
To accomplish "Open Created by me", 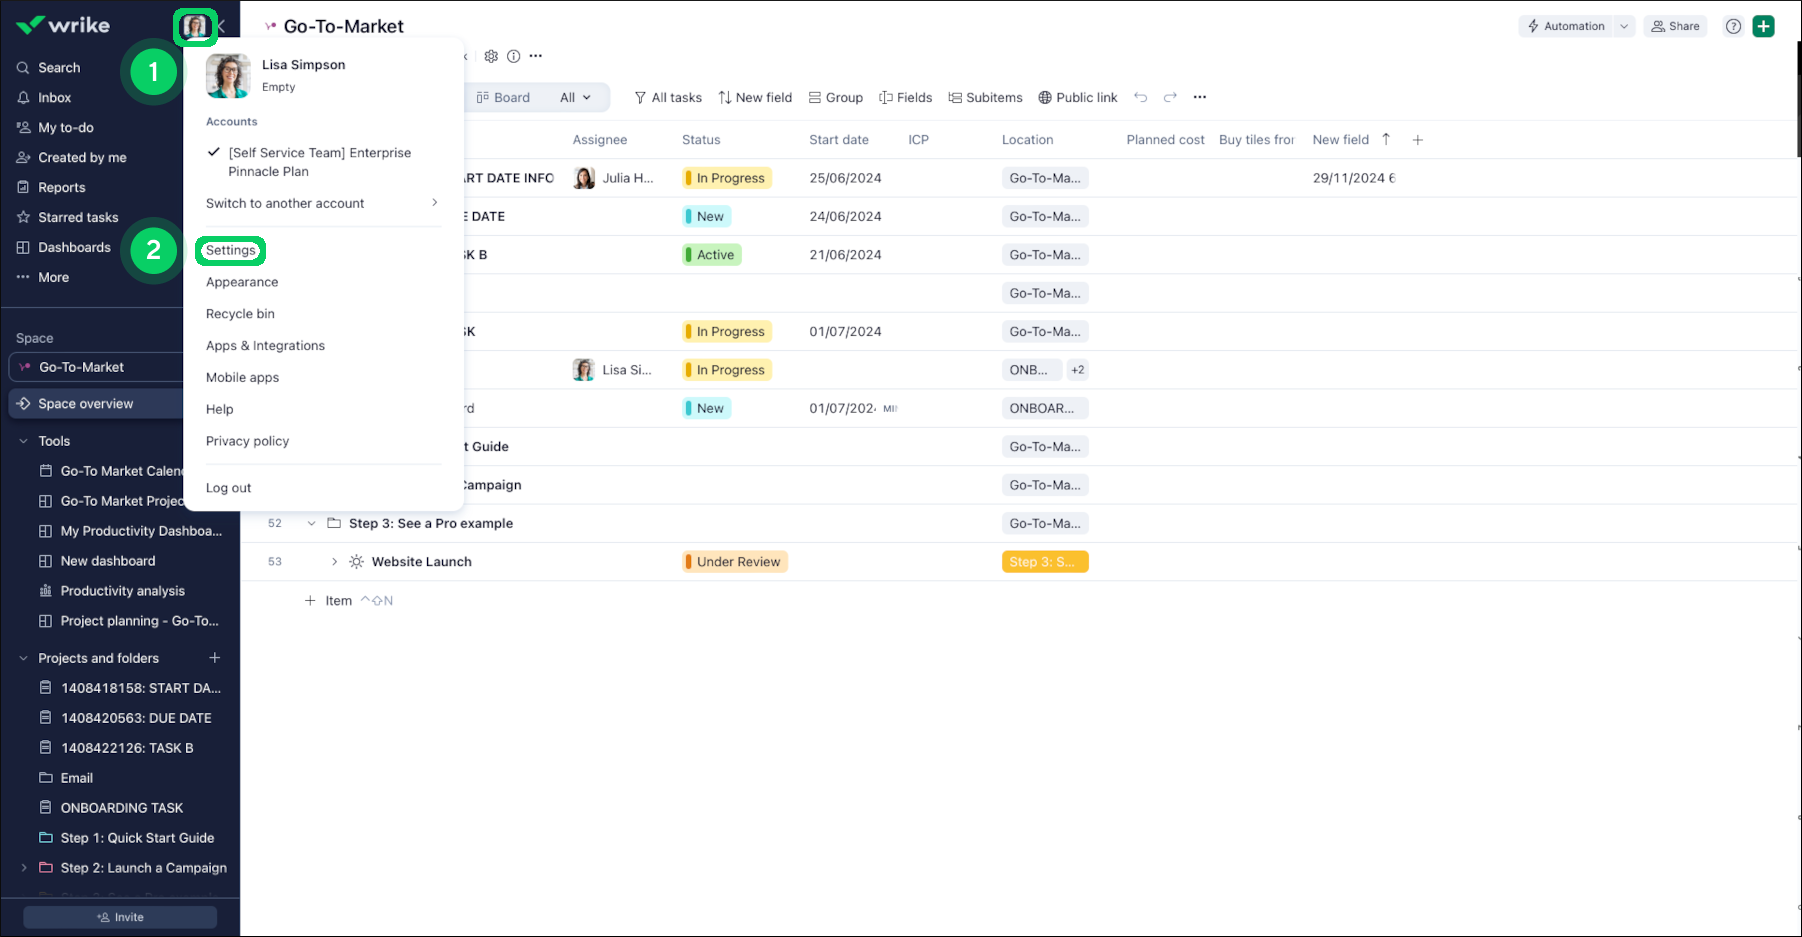I will point(82,158).
